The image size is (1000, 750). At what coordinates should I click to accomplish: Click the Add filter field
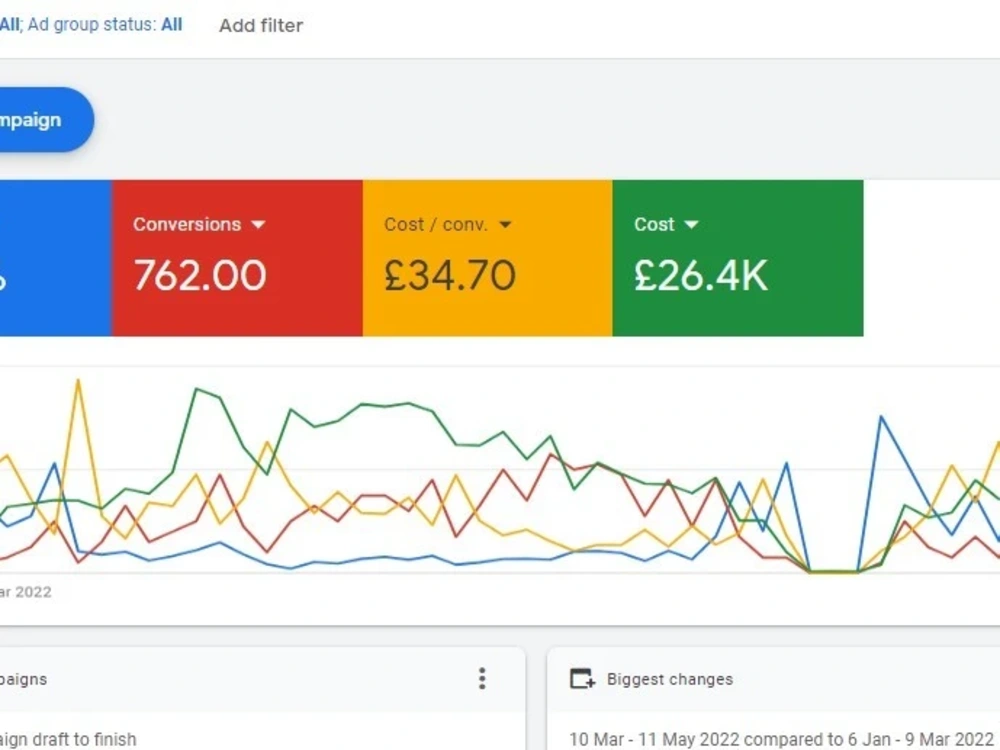261,26
